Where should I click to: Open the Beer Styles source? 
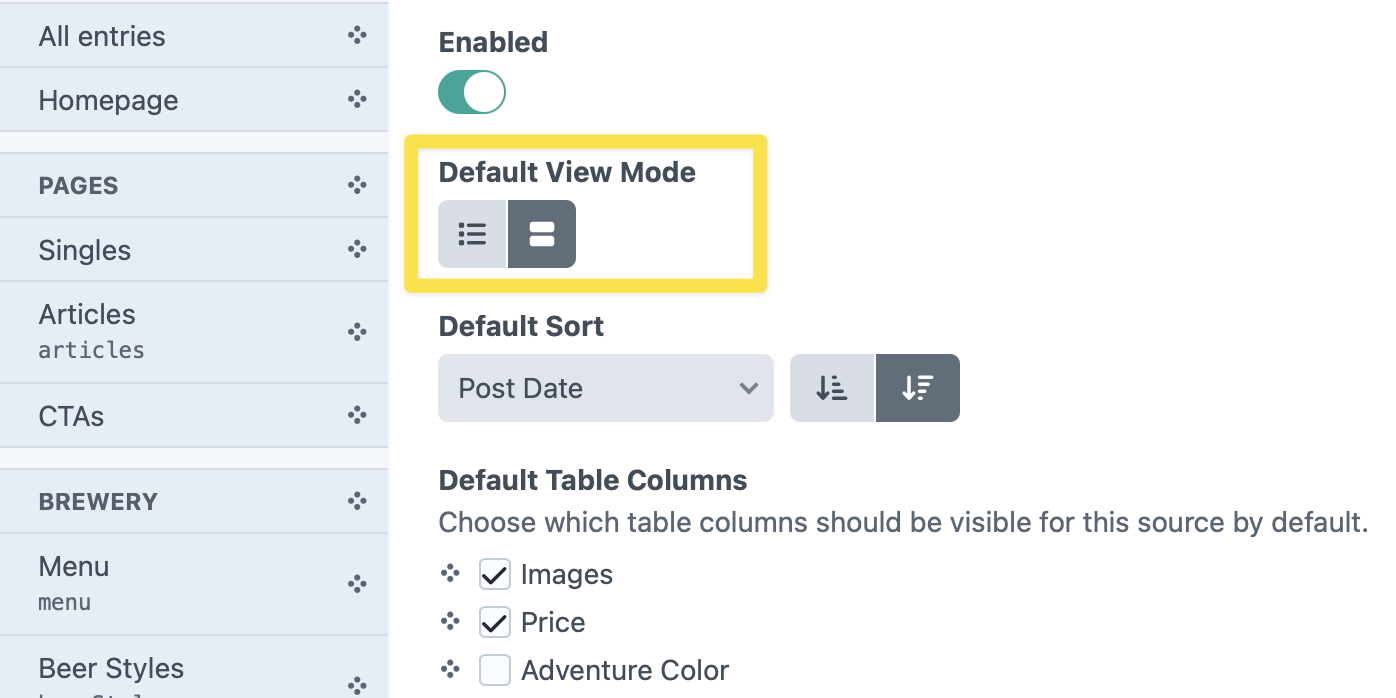(194, 668)
